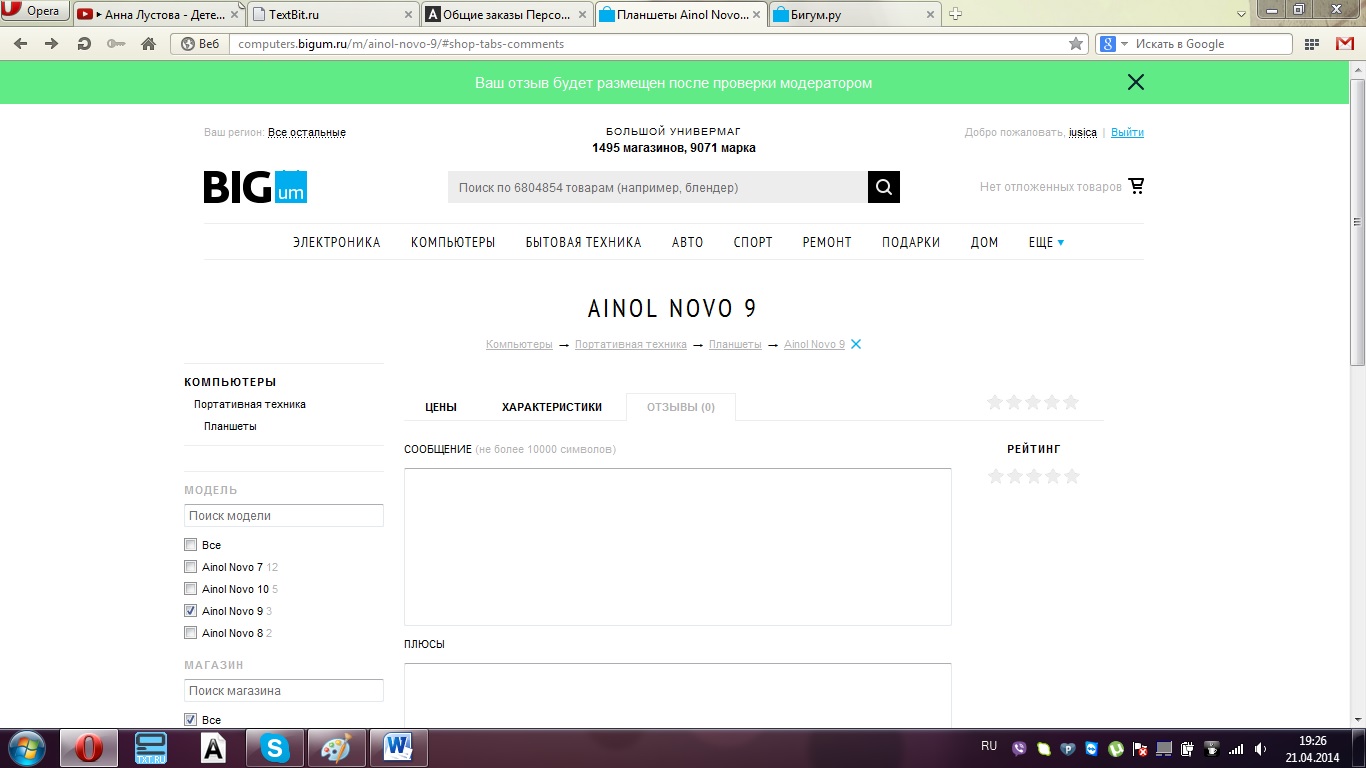Open Microsoft Word from the taskbar
Viewport: 1366px width, 768px height.
tap(398, 748)
